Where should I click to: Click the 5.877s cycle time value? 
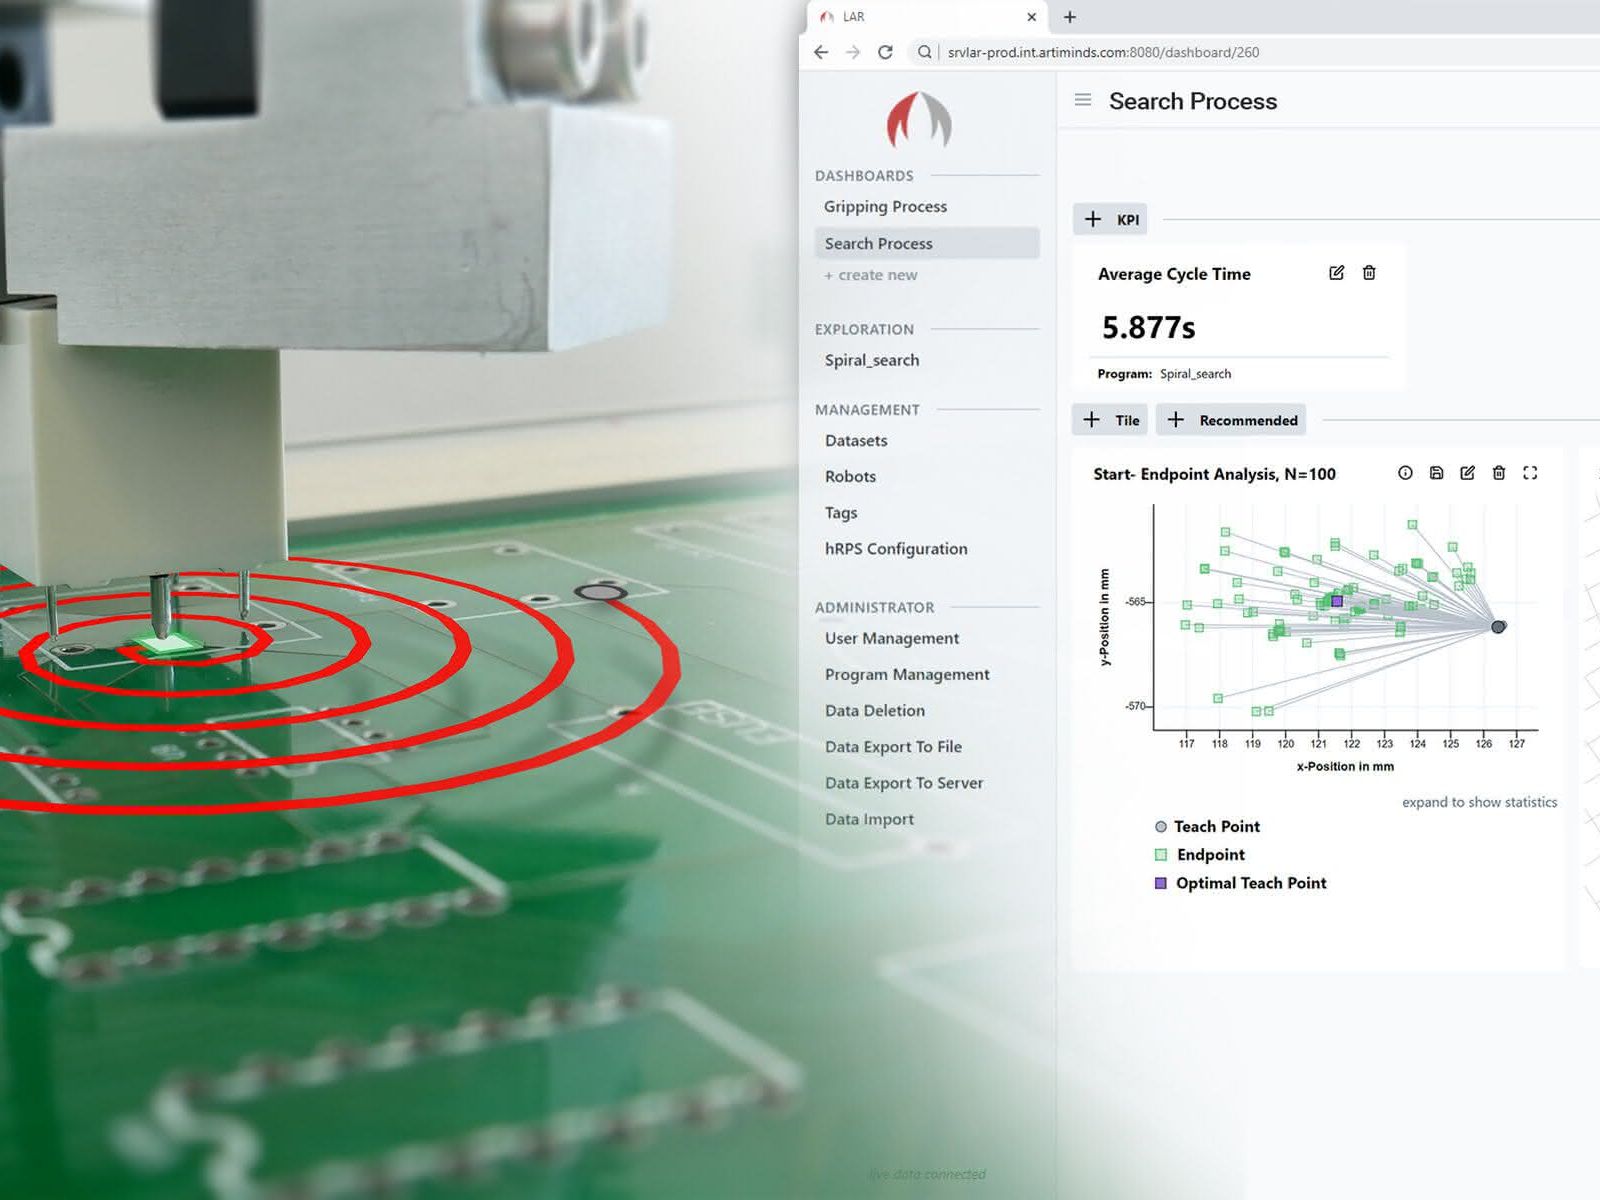pyautogui.click(x=1148, y=327)
